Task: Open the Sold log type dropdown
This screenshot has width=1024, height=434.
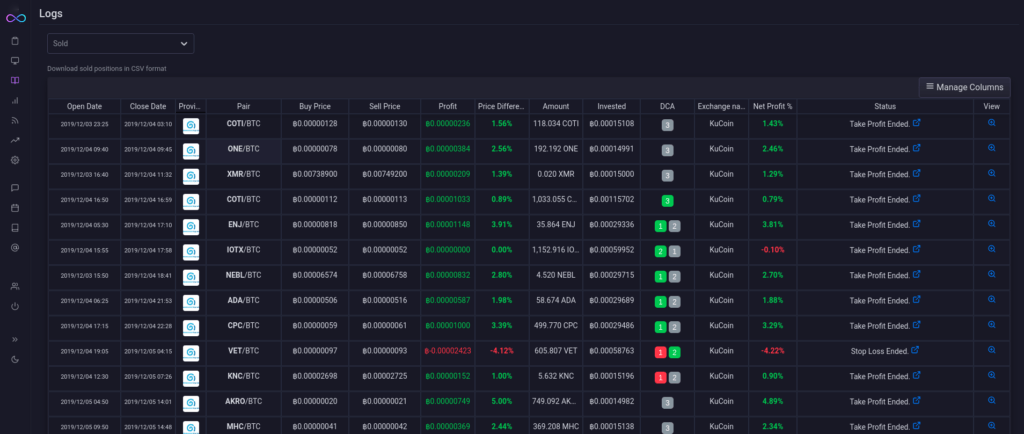Action: pos(120,44)
